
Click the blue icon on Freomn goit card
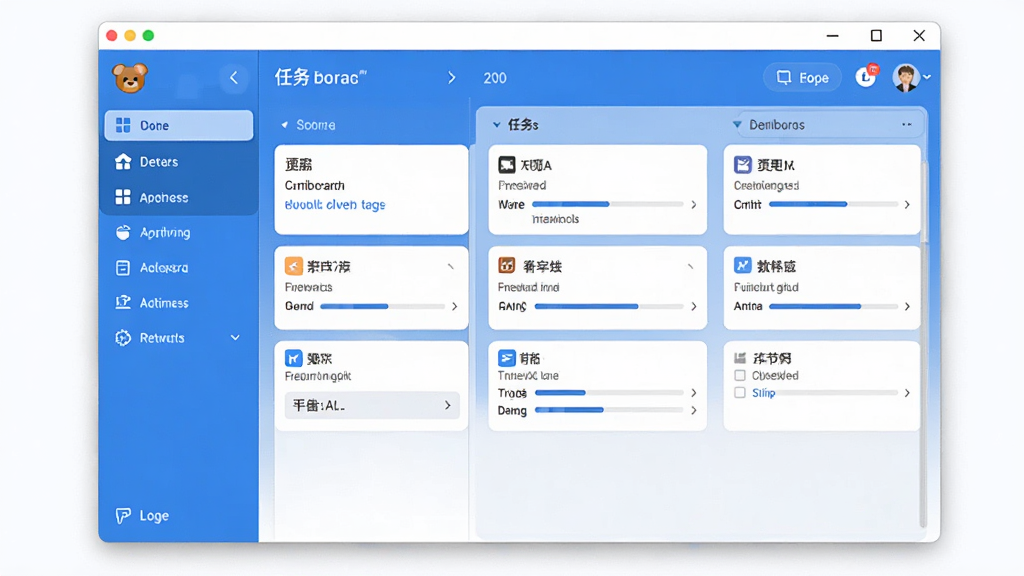294,358
